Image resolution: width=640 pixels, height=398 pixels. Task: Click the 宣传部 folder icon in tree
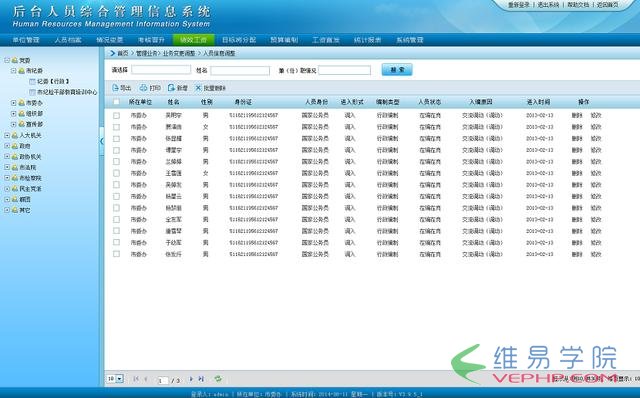21,124
